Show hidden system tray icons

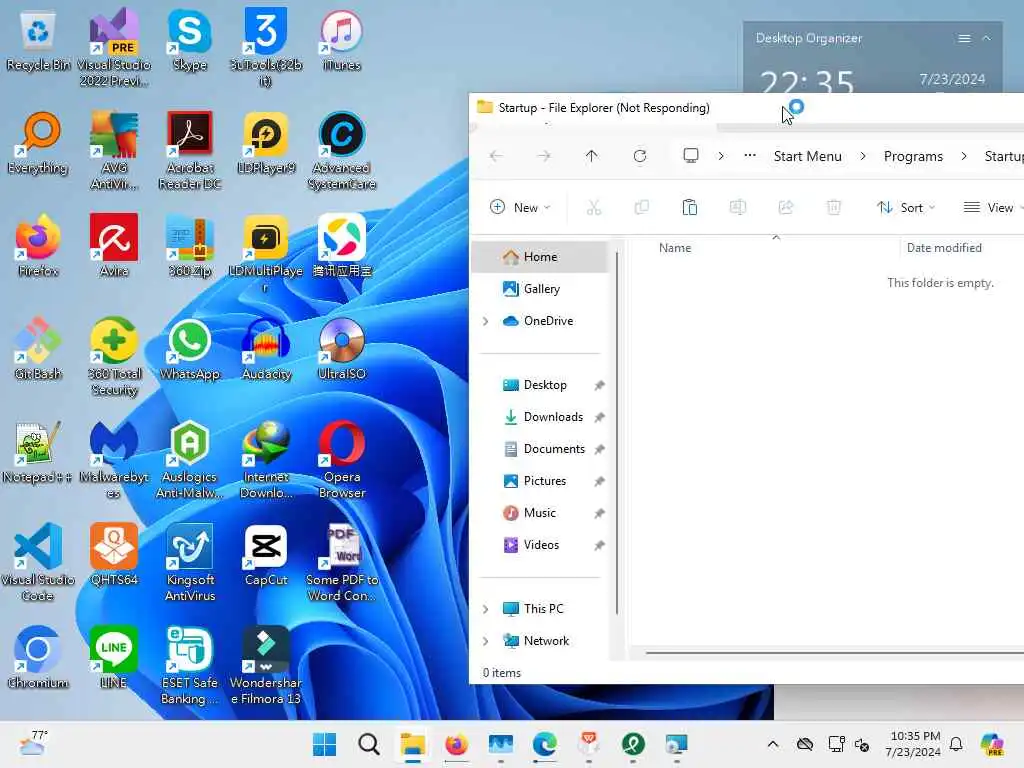[x=773, y=744]
